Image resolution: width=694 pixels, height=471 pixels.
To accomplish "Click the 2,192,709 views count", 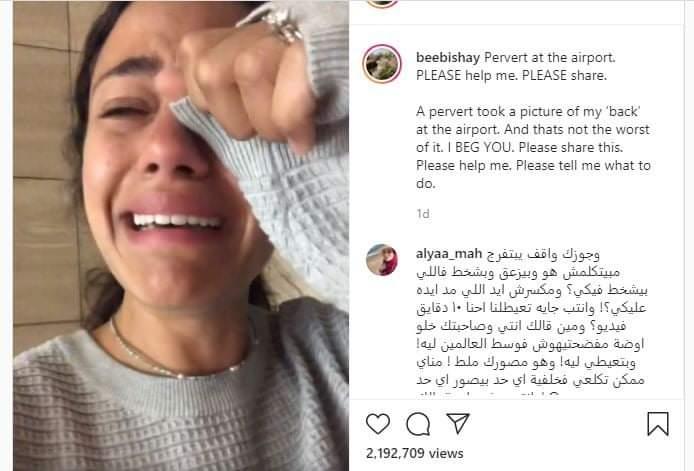I will (x=415, y=453).
